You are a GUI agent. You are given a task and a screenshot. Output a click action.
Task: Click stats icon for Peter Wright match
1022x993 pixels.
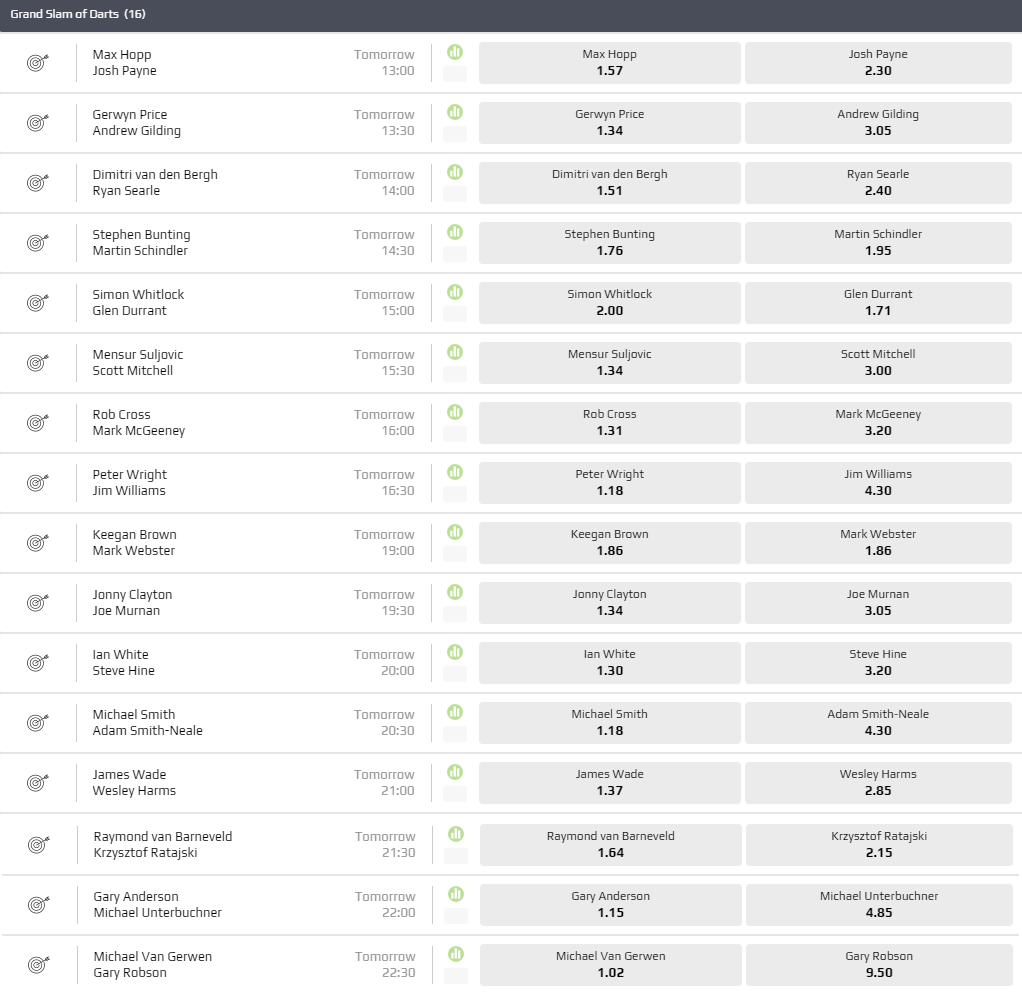tap(455, 472)
